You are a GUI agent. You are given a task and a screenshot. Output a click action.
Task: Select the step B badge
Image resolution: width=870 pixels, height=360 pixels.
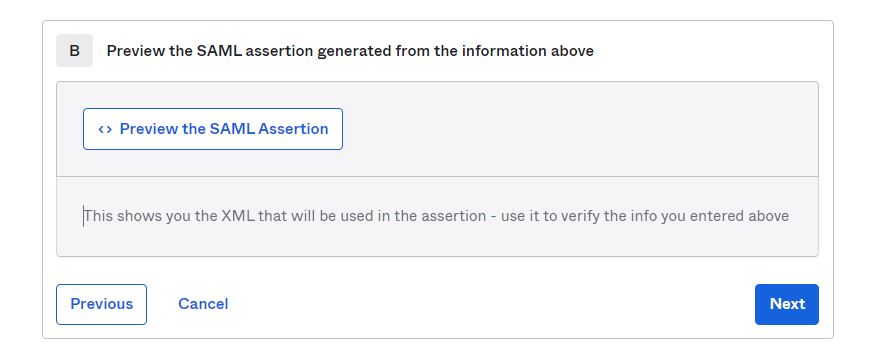coord(74,51)
